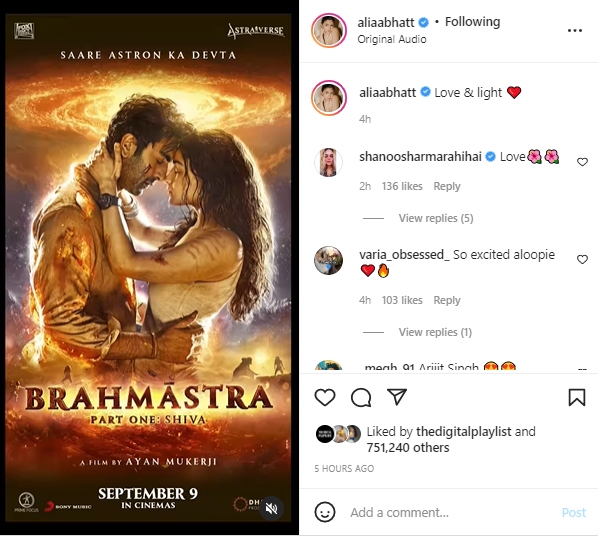Open thedigitalplaylist profile link
Screen dimensions: 598x536
[x=463, y=431]
